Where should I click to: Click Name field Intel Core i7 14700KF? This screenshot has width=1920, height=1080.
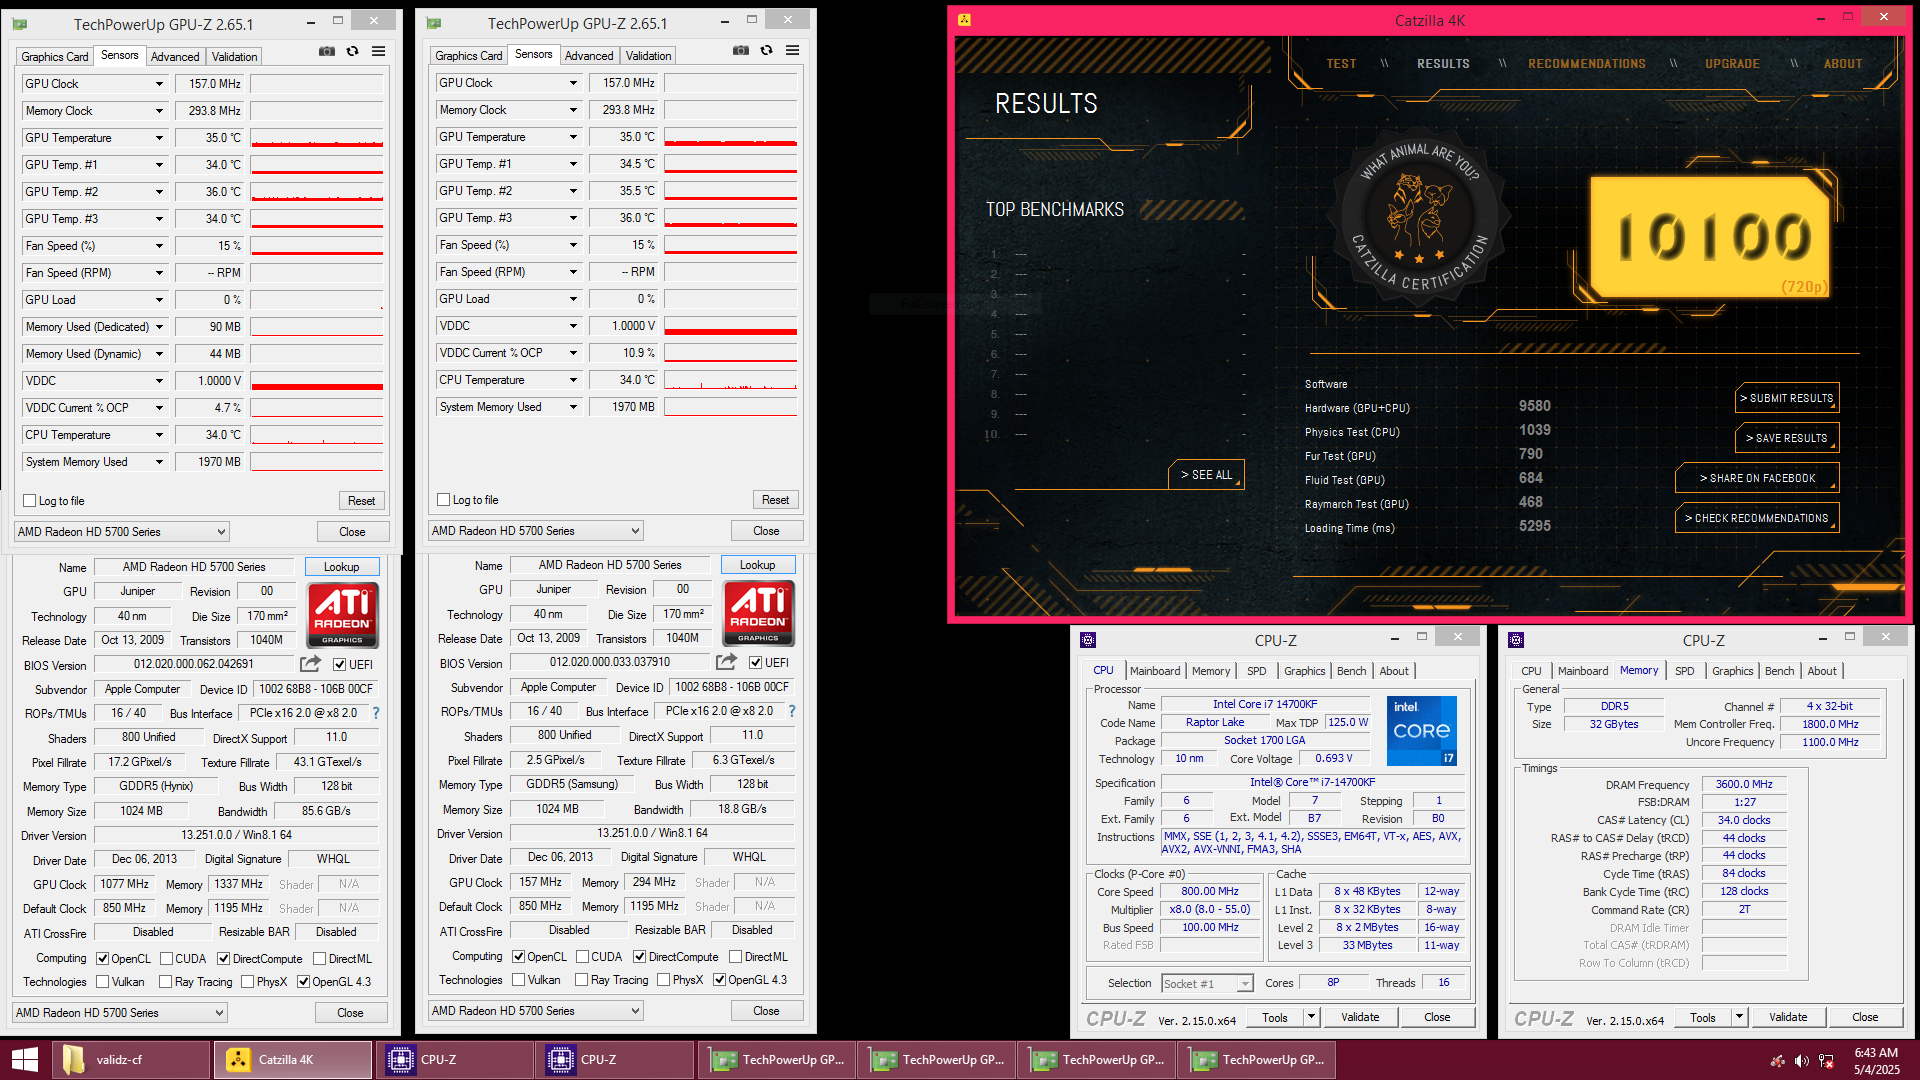[x=1265, y=705]
